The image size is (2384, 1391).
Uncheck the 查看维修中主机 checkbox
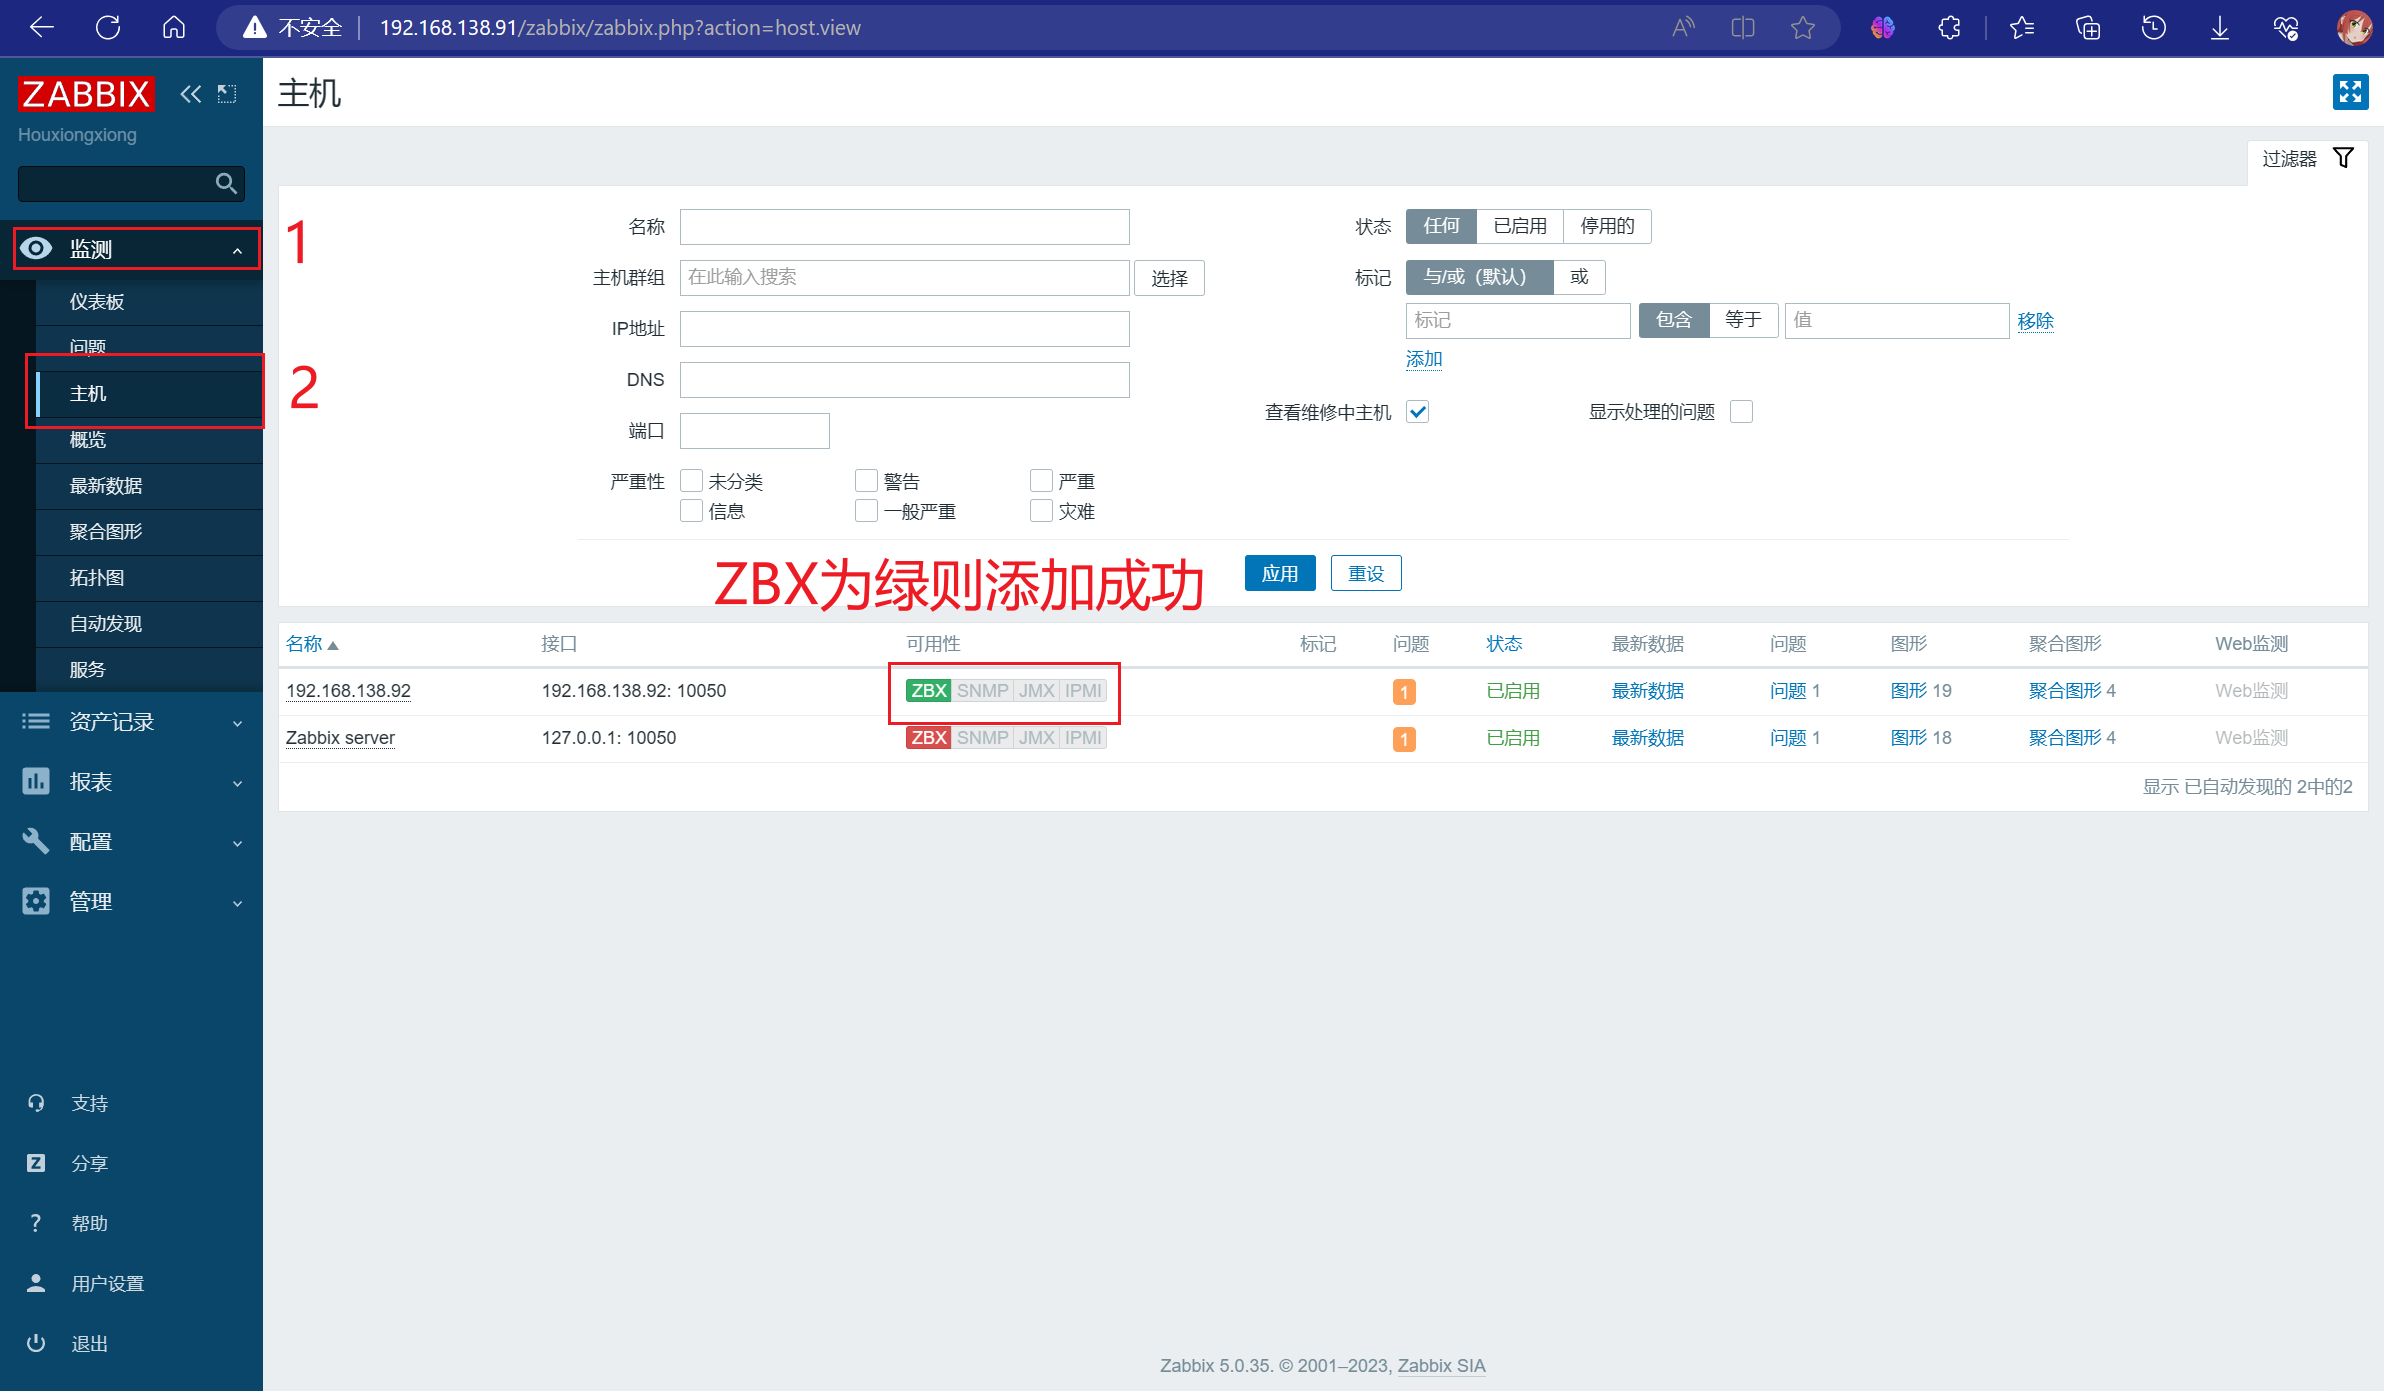tap(1418, 412)
